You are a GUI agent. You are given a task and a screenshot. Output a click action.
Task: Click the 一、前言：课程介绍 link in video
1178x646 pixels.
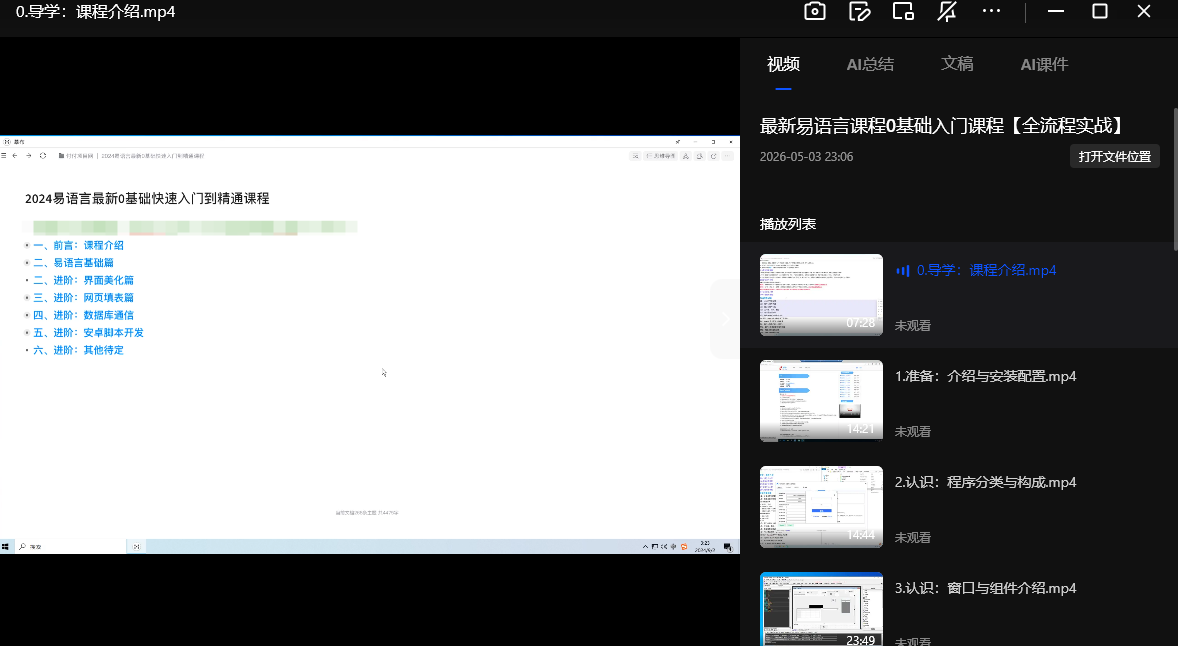tap(78, 246)
